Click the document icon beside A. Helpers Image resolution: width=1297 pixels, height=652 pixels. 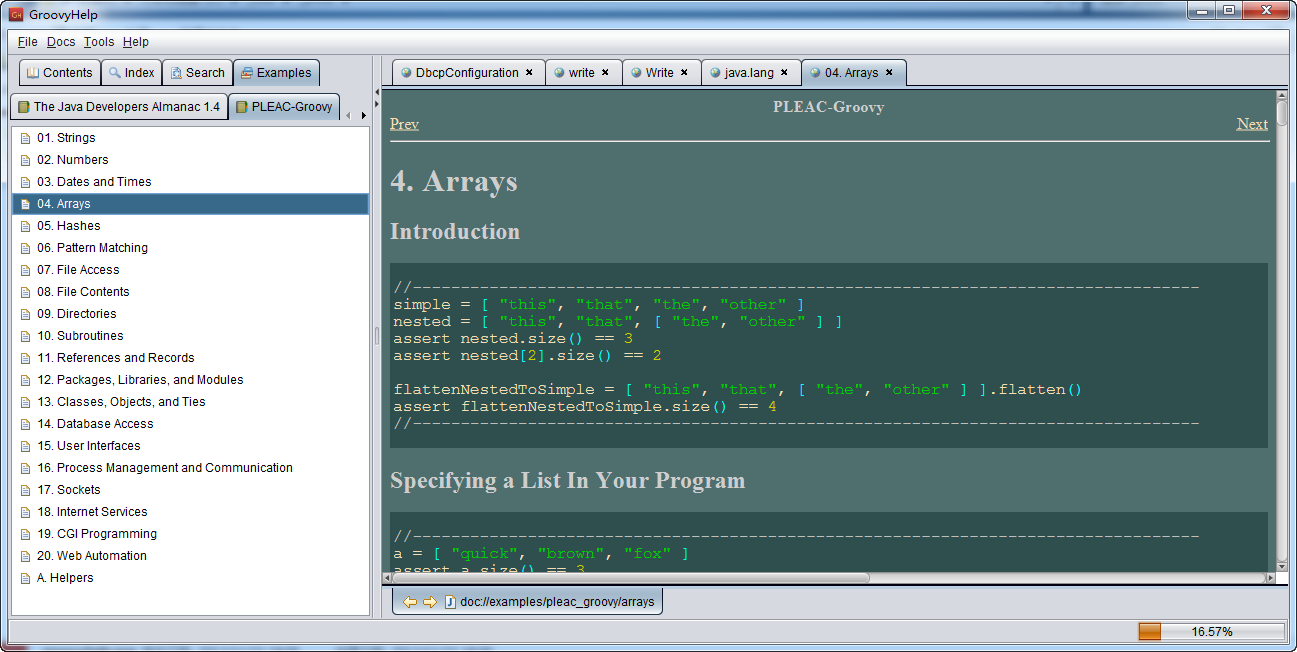pyautogui.click(x=25, y=578)
